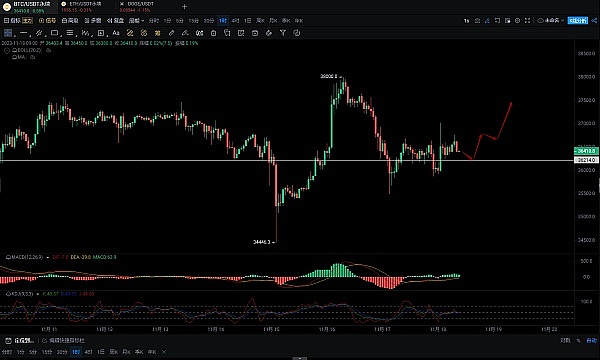Toggle the blue pencil drawing mode icon
Viewport: 600px width, 360px height.
coord(487,21)
